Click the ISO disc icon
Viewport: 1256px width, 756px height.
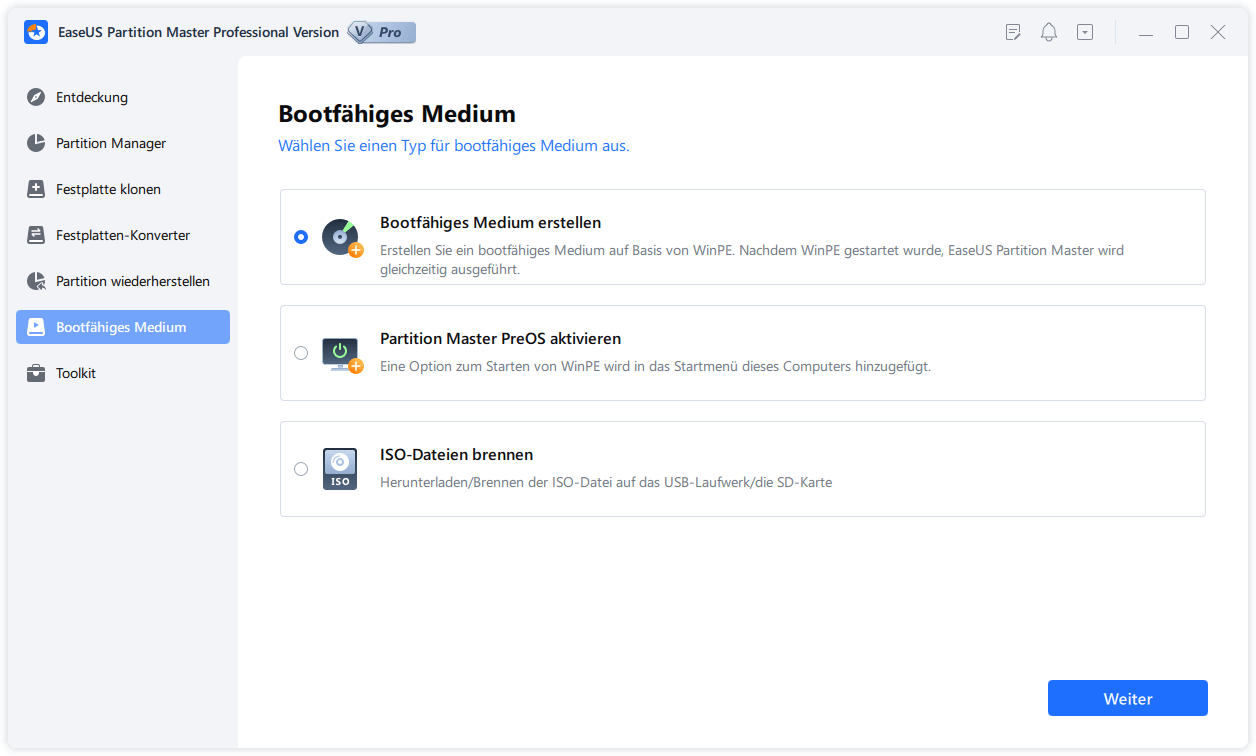(x=340, y=468)
